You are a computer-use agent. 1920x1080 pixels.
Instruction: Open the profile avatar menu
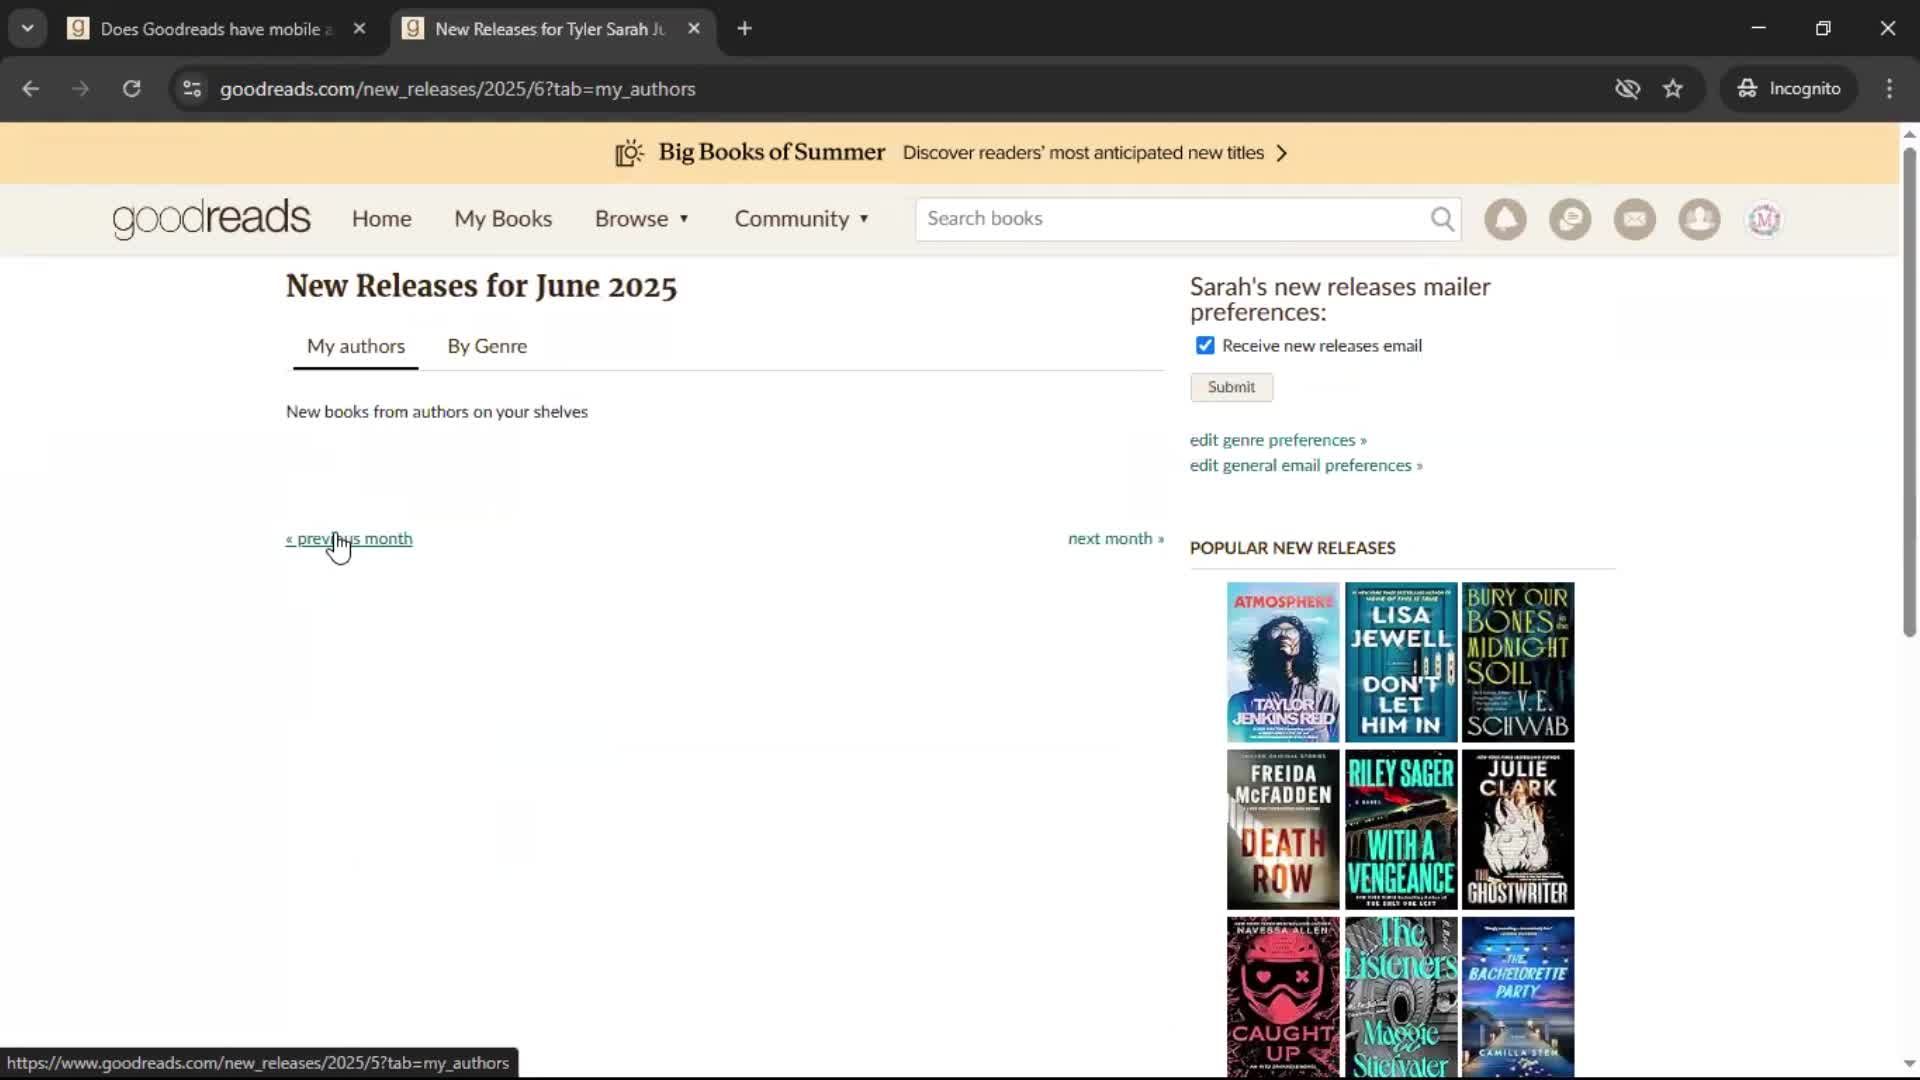(x=1764, y=219)
